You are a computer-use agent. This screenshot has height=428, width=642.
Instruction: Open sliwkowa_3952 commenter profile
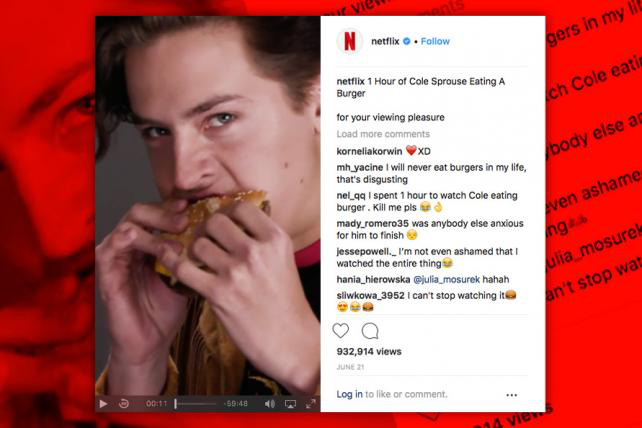pos(371,295)
